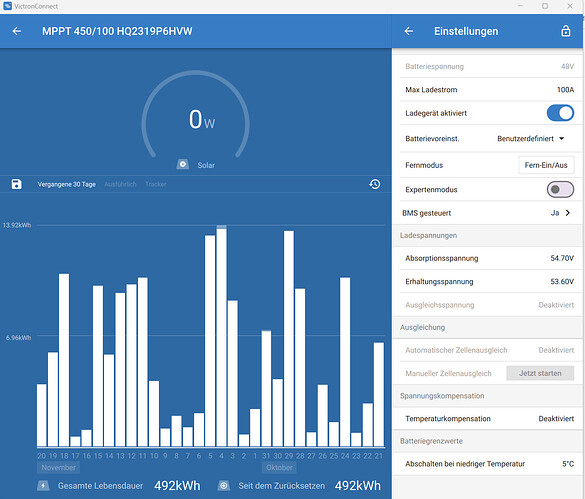Click the back arrow beside Einstellungen
The height and width of the screenshot is (499, 585).
409,31
